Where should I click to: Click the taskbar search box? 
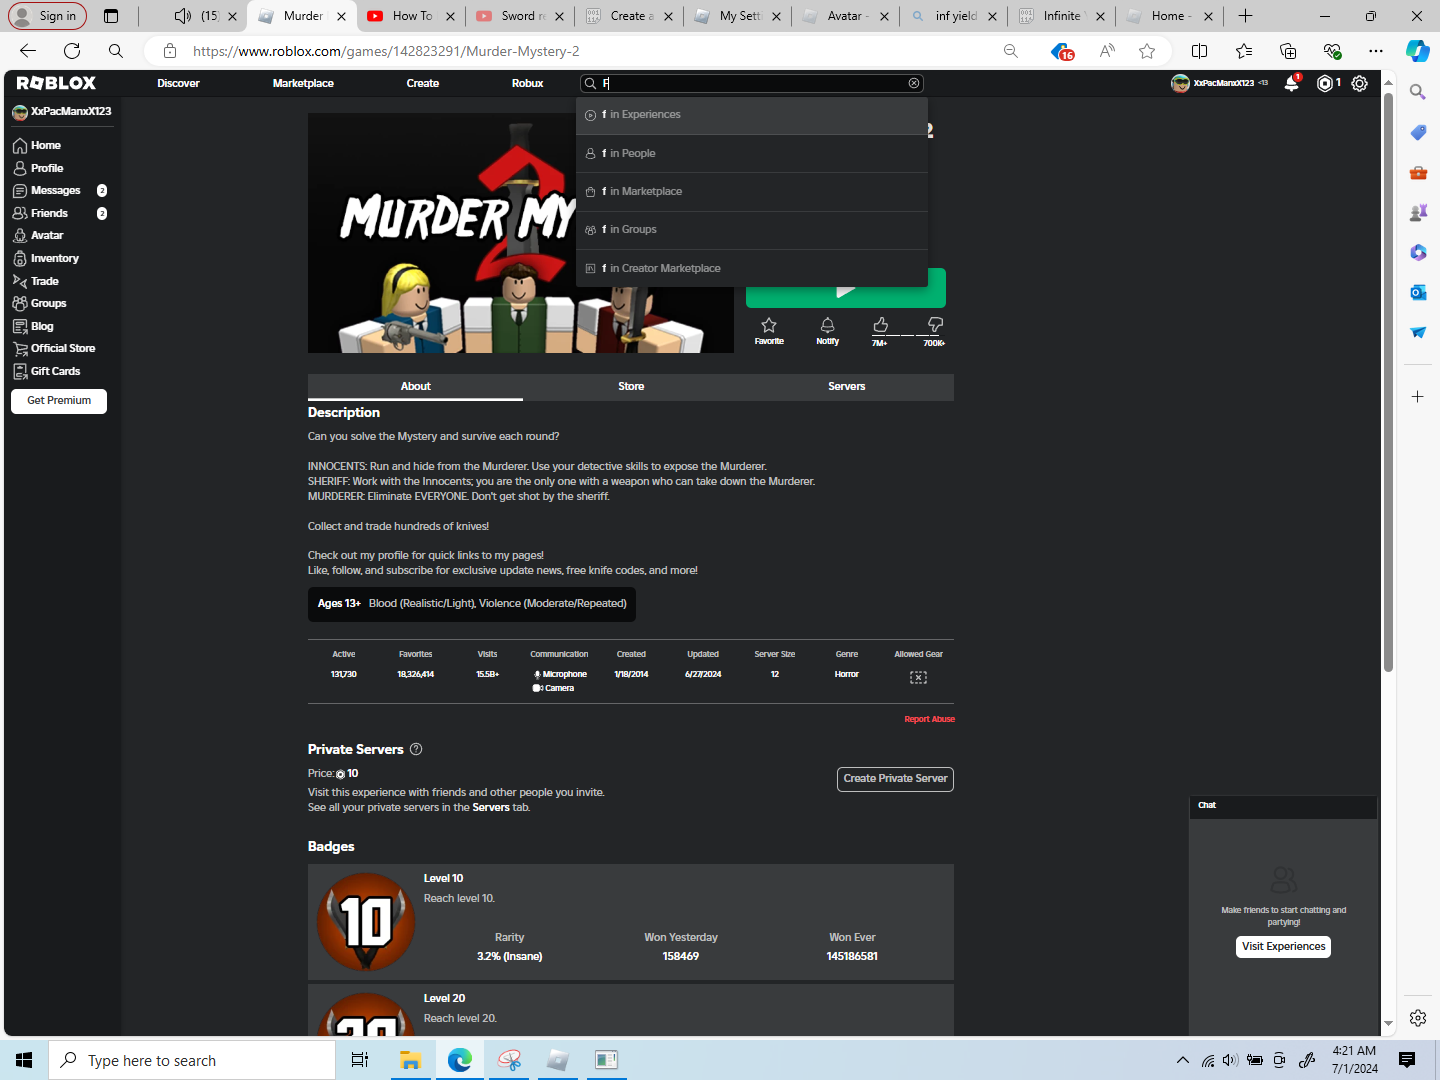pyautogui.click(x=192, y=1060)
